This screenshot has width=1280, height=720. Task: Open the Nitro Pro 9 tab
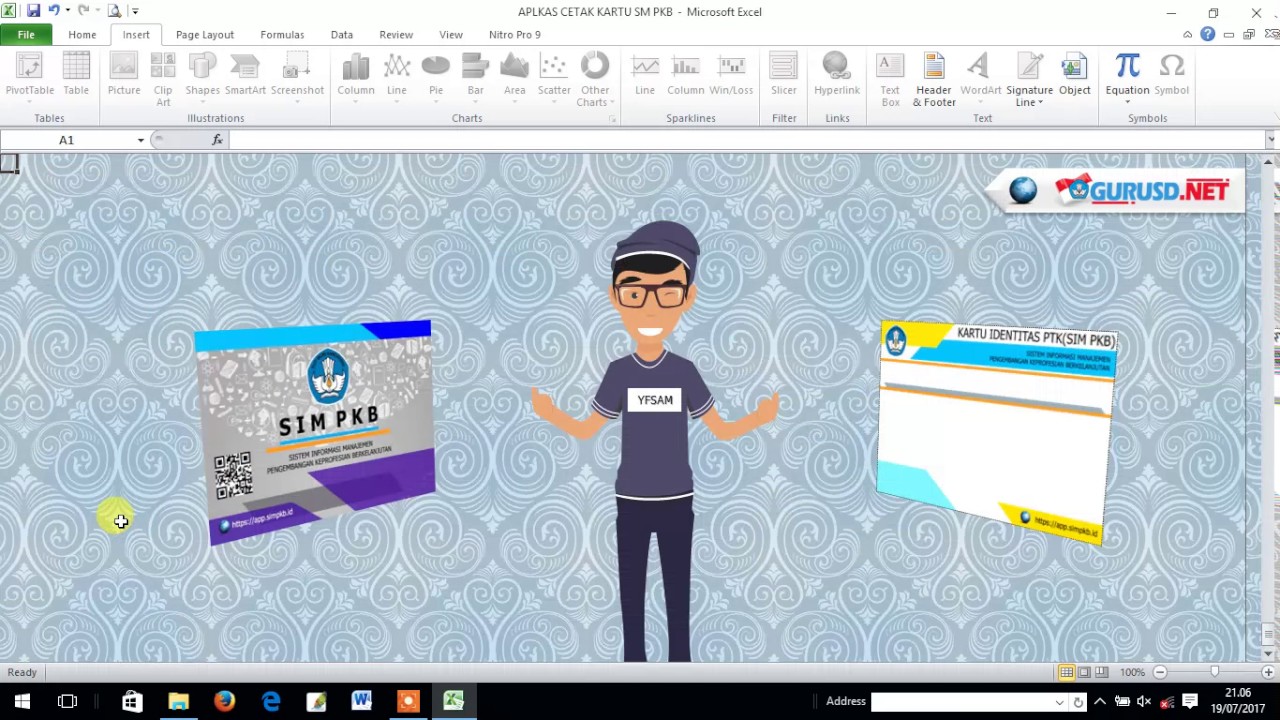click(x=515, y=35)
